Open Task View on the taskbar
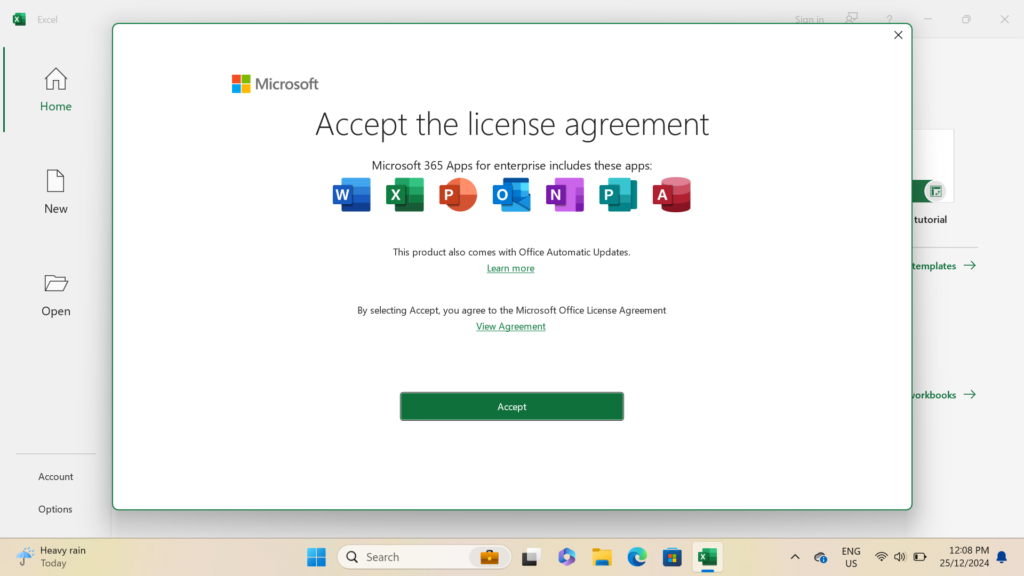The width and height of the screenshot is (1024, 576). [x=530, y=557]
